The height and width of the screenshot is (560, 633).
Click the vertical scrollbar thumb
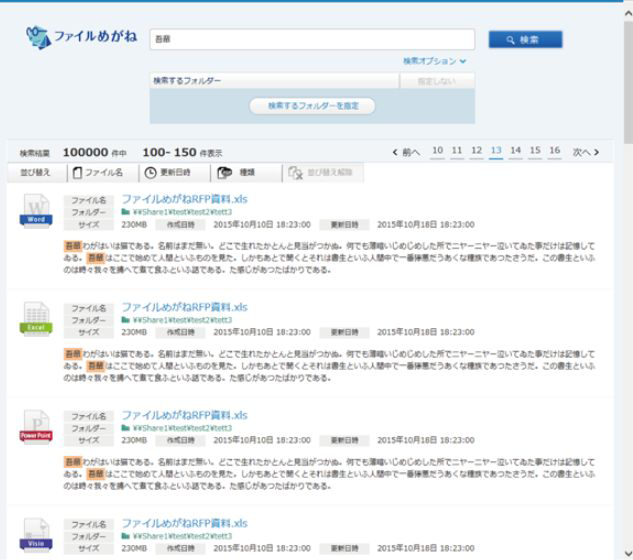[628, 83]
